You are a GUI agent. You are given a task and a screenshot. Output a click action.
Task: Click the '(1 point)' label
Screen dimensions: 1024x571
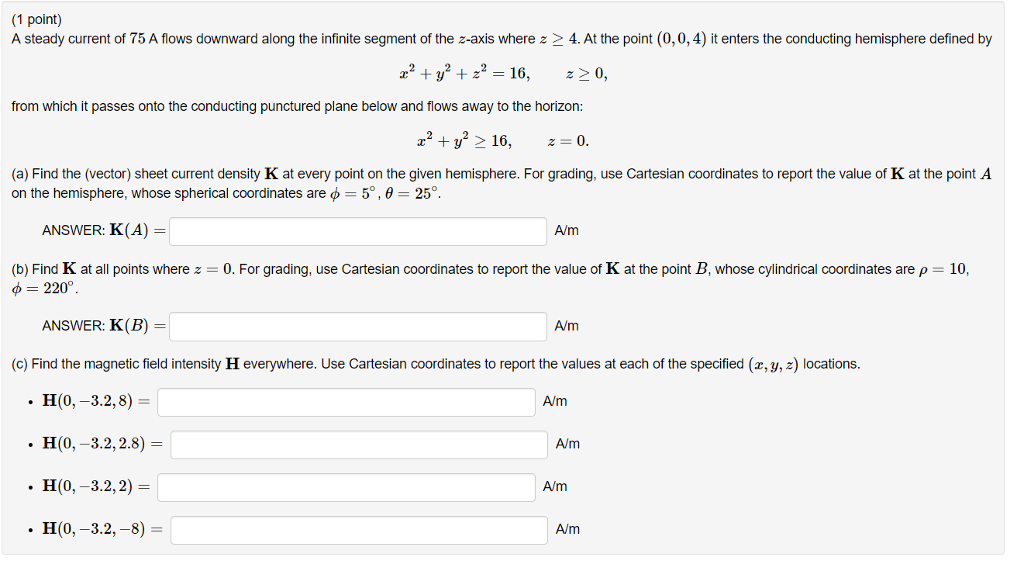coord(37,20)
